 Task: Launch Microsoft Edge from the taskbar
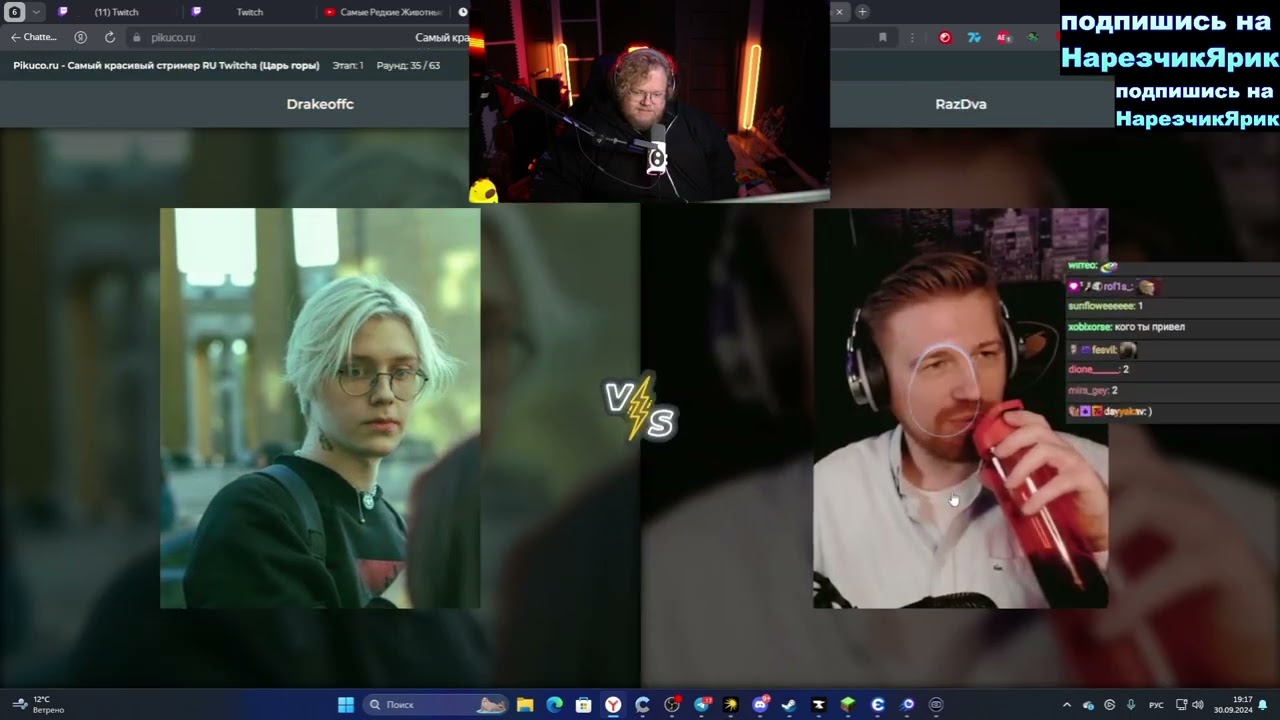pos(554,704)
